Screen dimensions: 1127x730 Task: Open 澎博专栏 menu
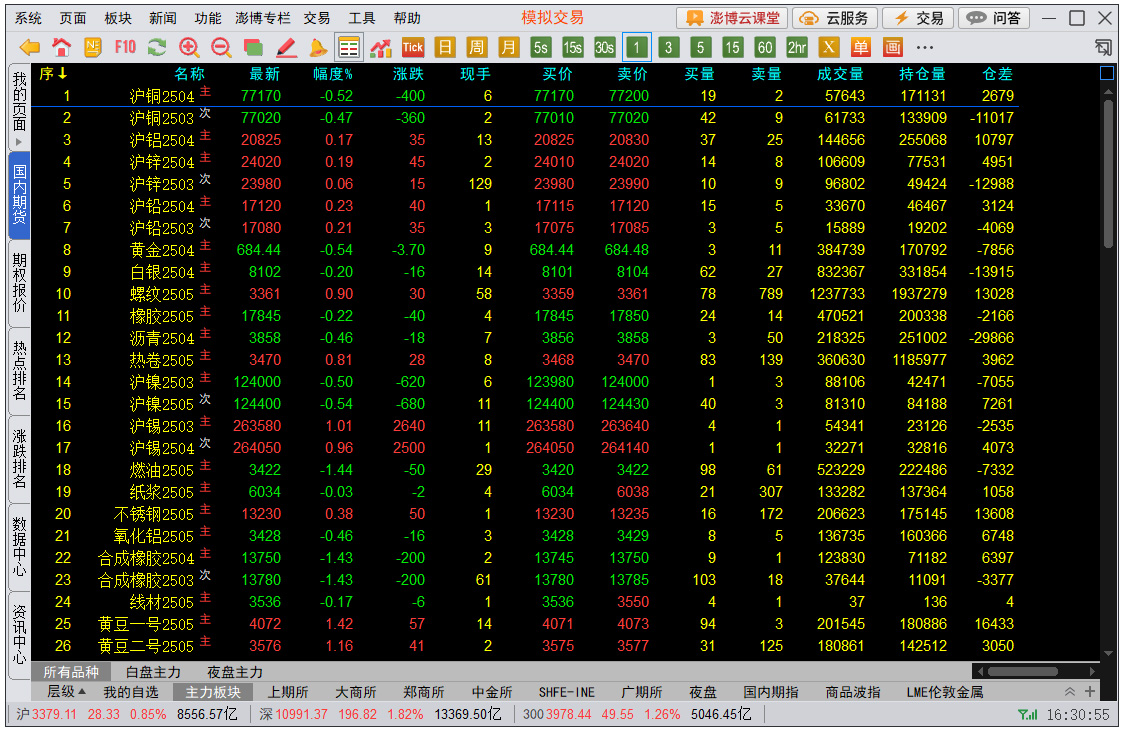(262, 18)
